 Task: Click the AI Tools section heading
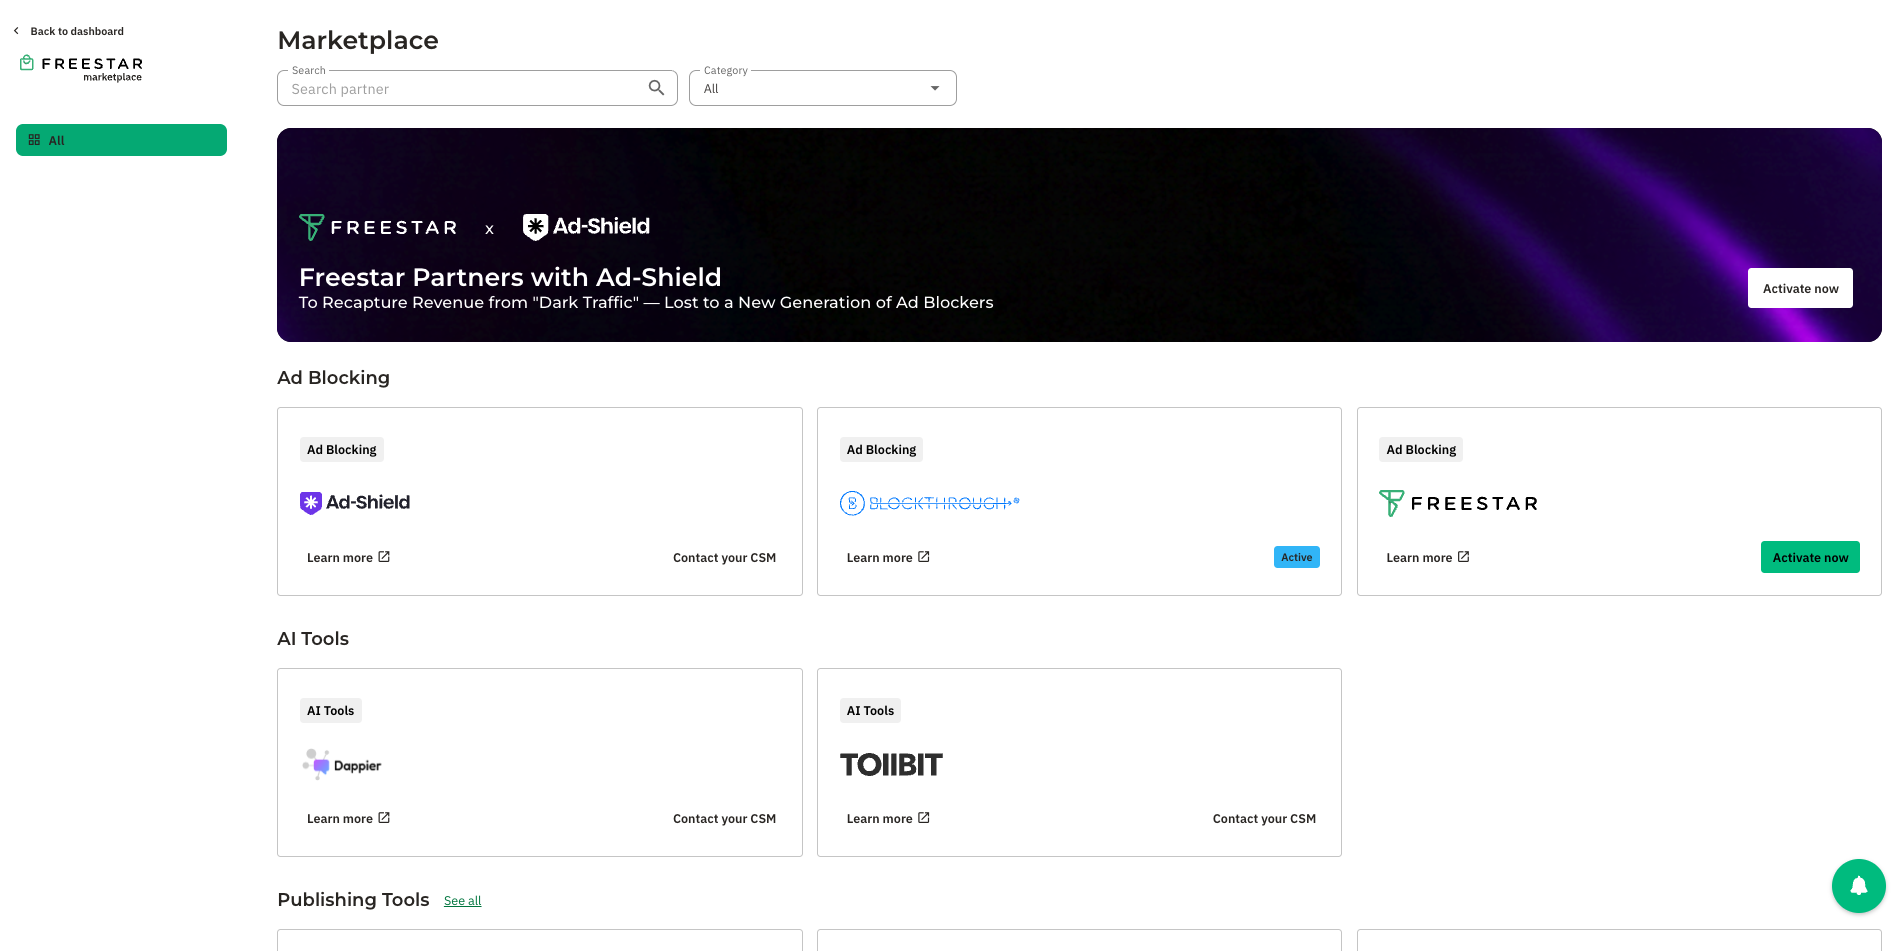click(313, 638)
